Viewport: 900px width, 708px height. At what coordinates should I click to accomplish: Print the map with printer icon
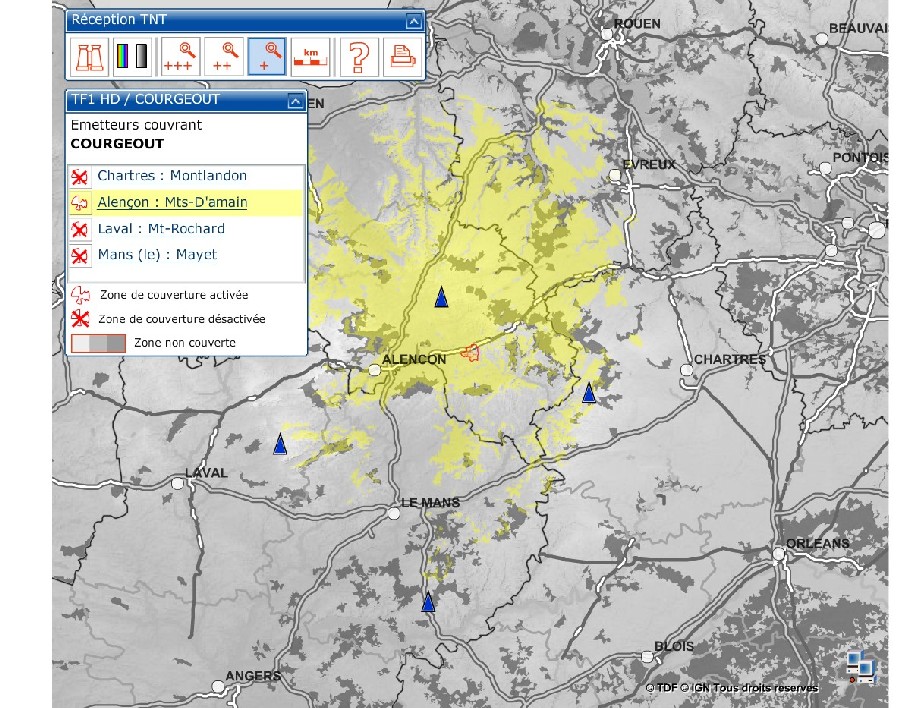point(402,57)
